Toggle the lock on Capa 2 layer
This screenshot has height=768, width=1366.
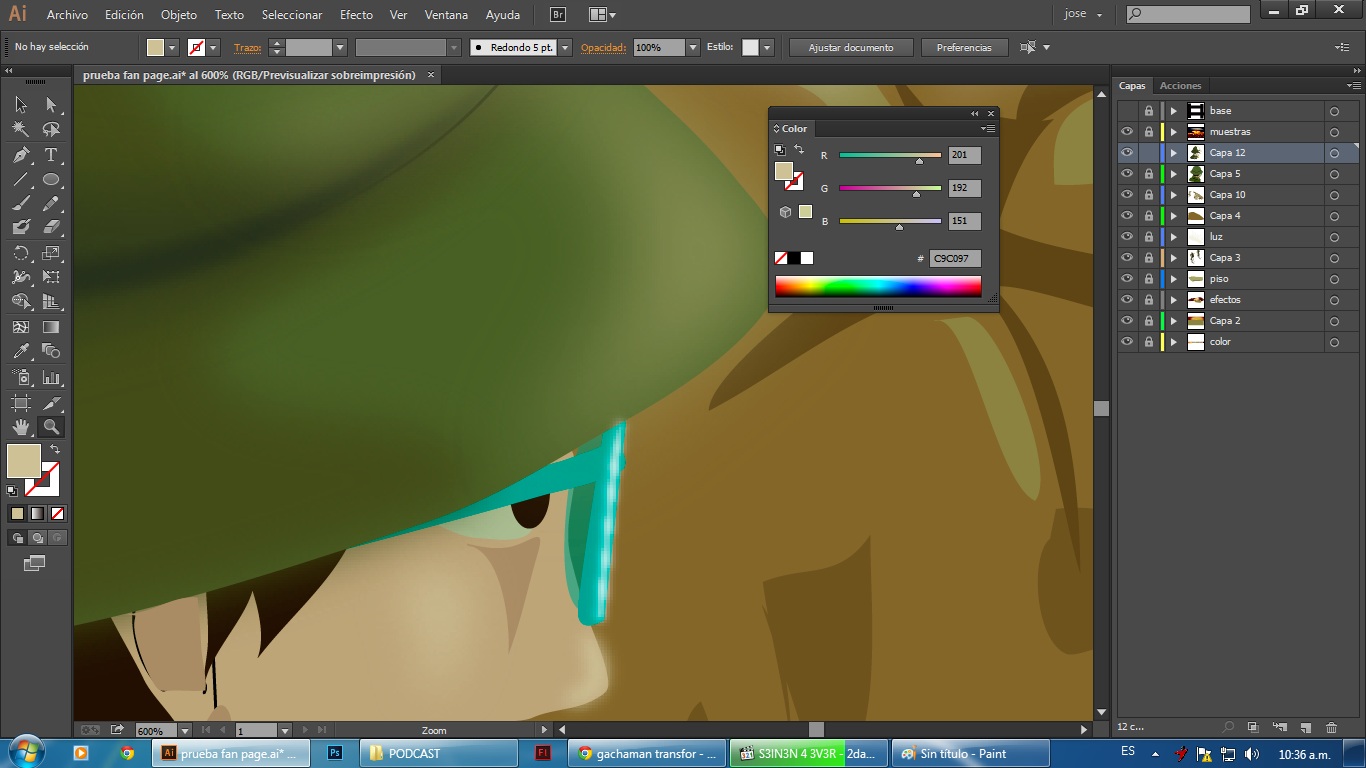click(1148, 321)
